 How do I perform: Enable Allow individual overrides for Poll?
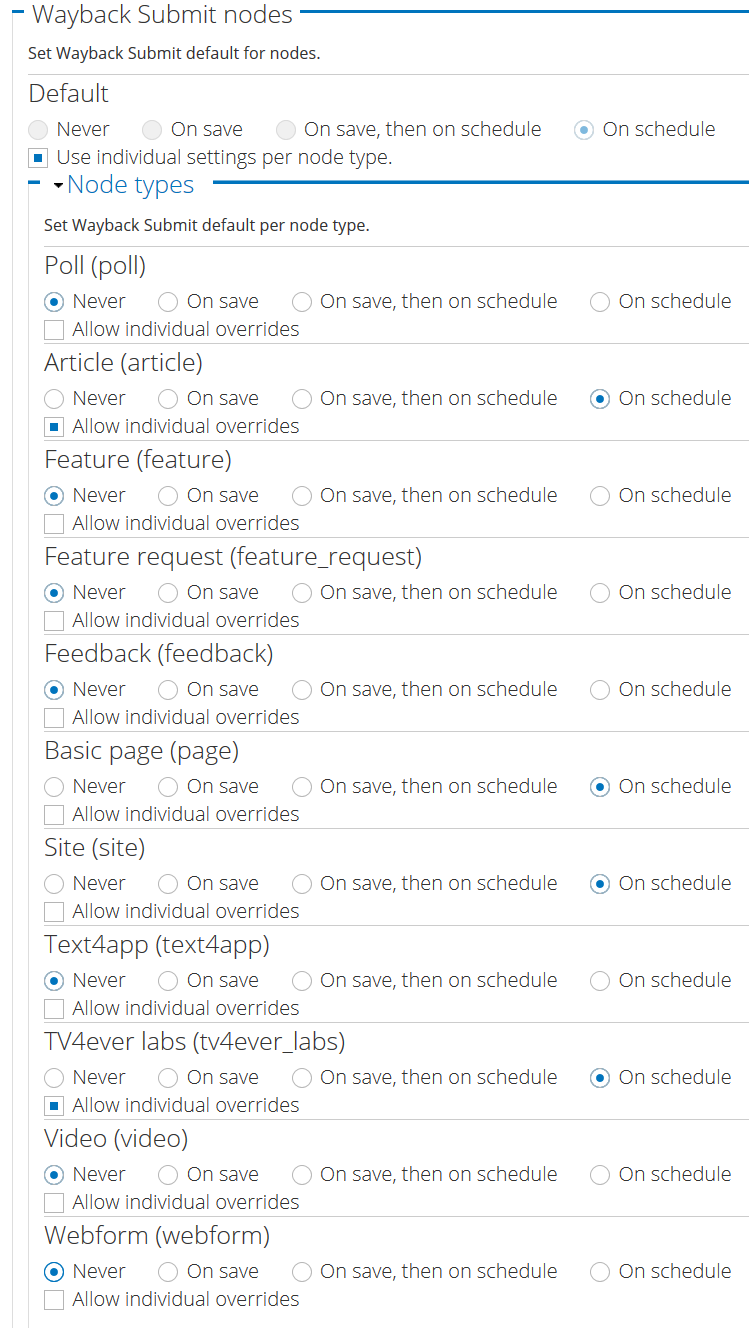(53, 329)
